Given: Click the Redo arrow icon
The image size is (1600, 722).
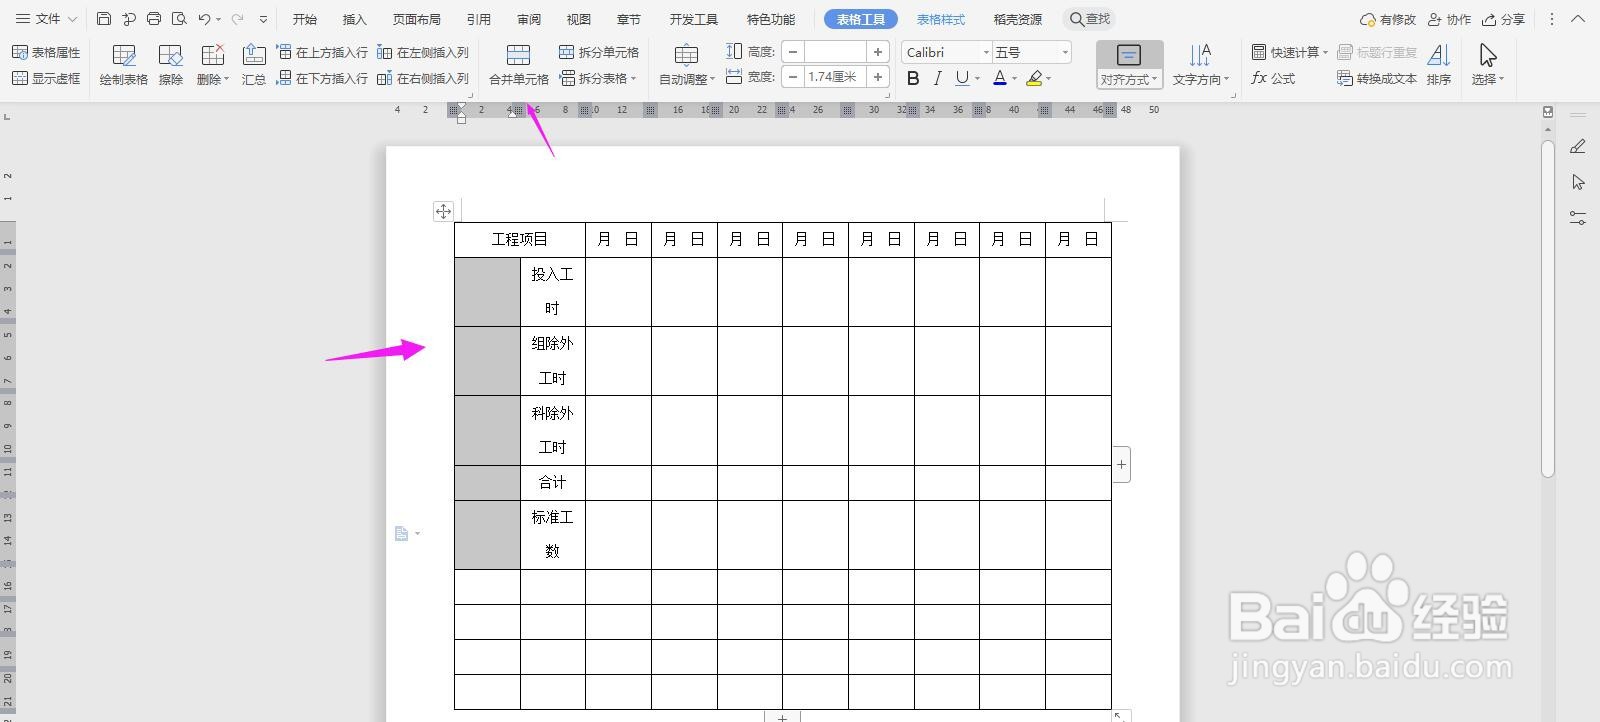Looking at the screenshot, I should (237, 19).
